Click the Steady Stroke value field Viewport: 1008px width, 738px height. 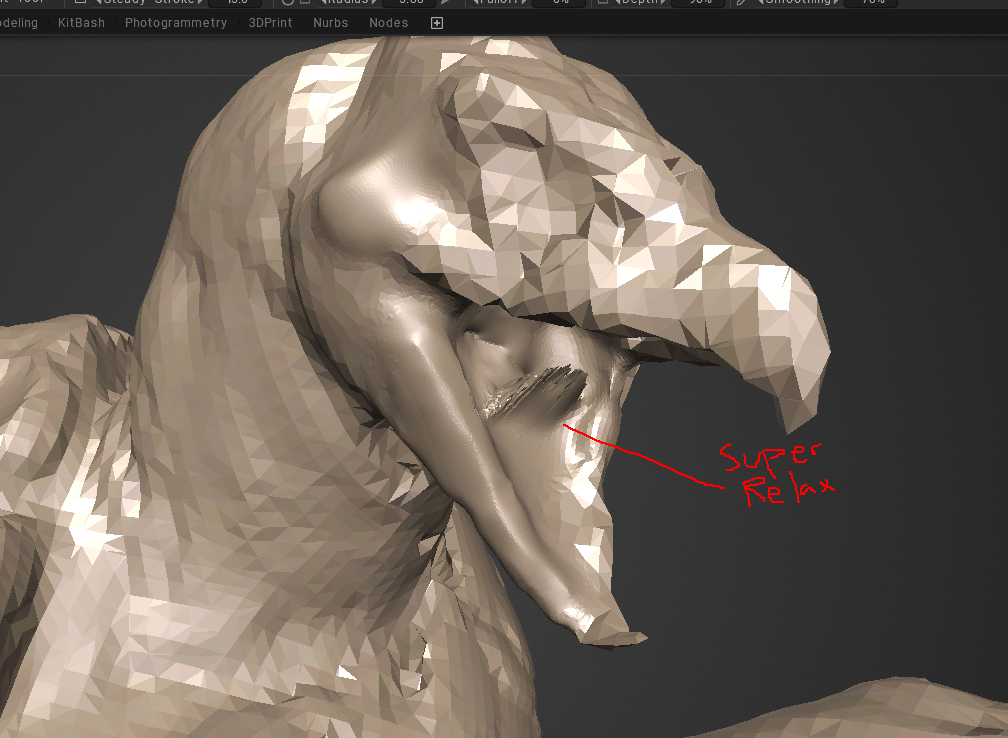coord(235,3)
